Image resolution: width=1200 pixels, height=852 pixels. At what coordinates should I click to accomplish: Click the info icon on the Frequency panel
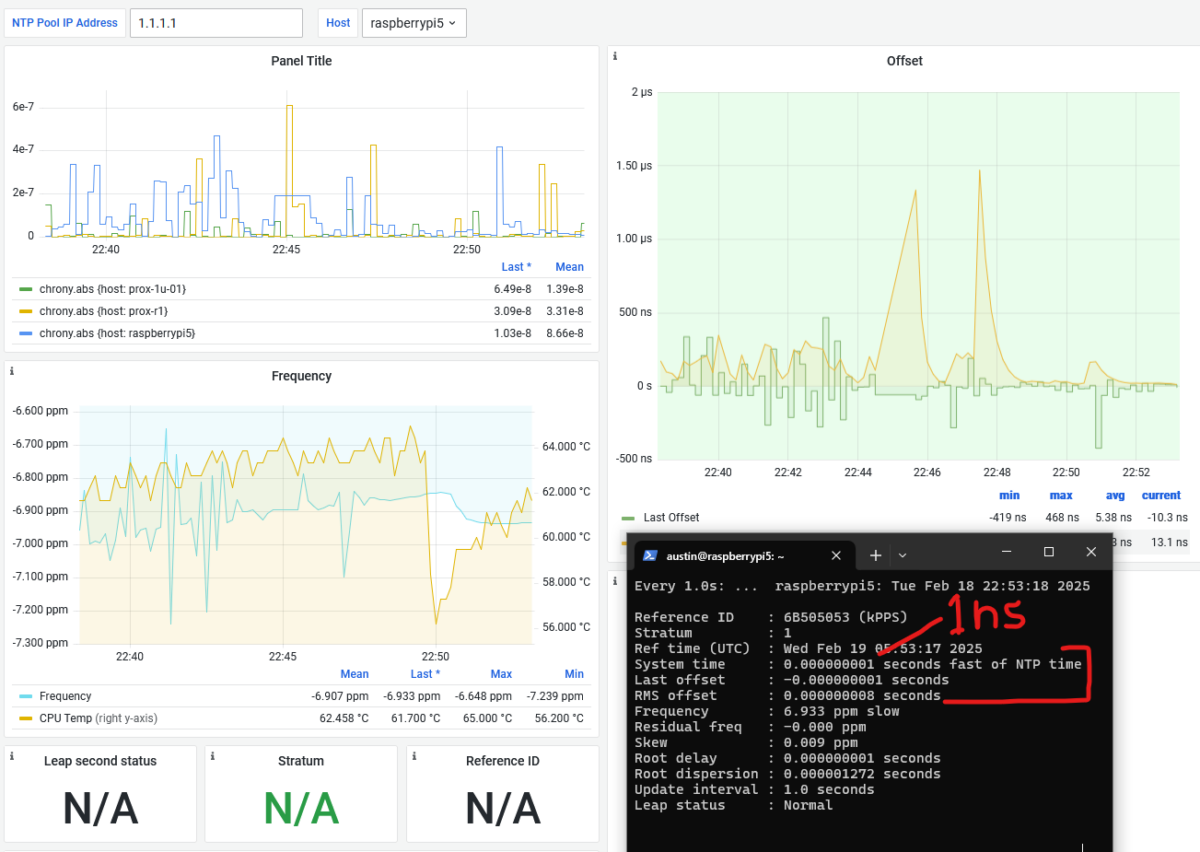pyautogui.click(x=11, y=370)
